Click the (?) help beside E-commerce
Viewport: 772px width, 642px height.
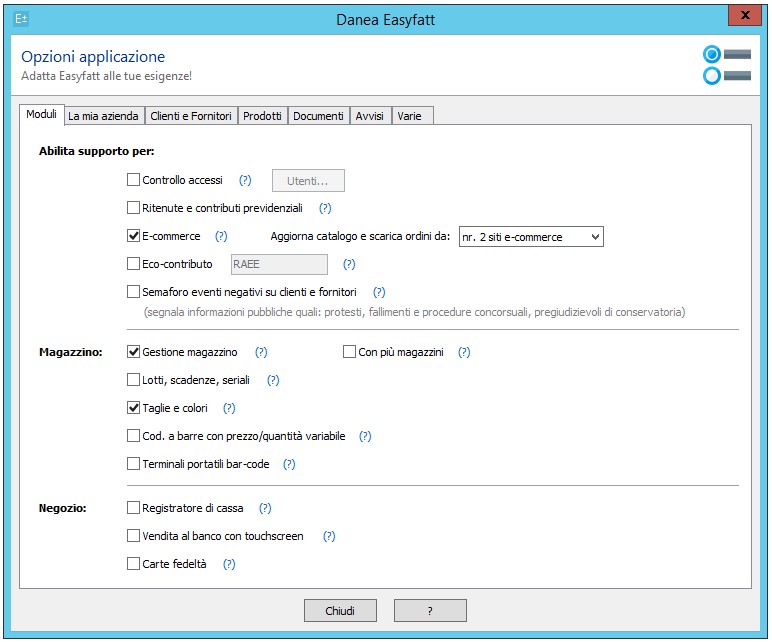[x=222, y=237]
